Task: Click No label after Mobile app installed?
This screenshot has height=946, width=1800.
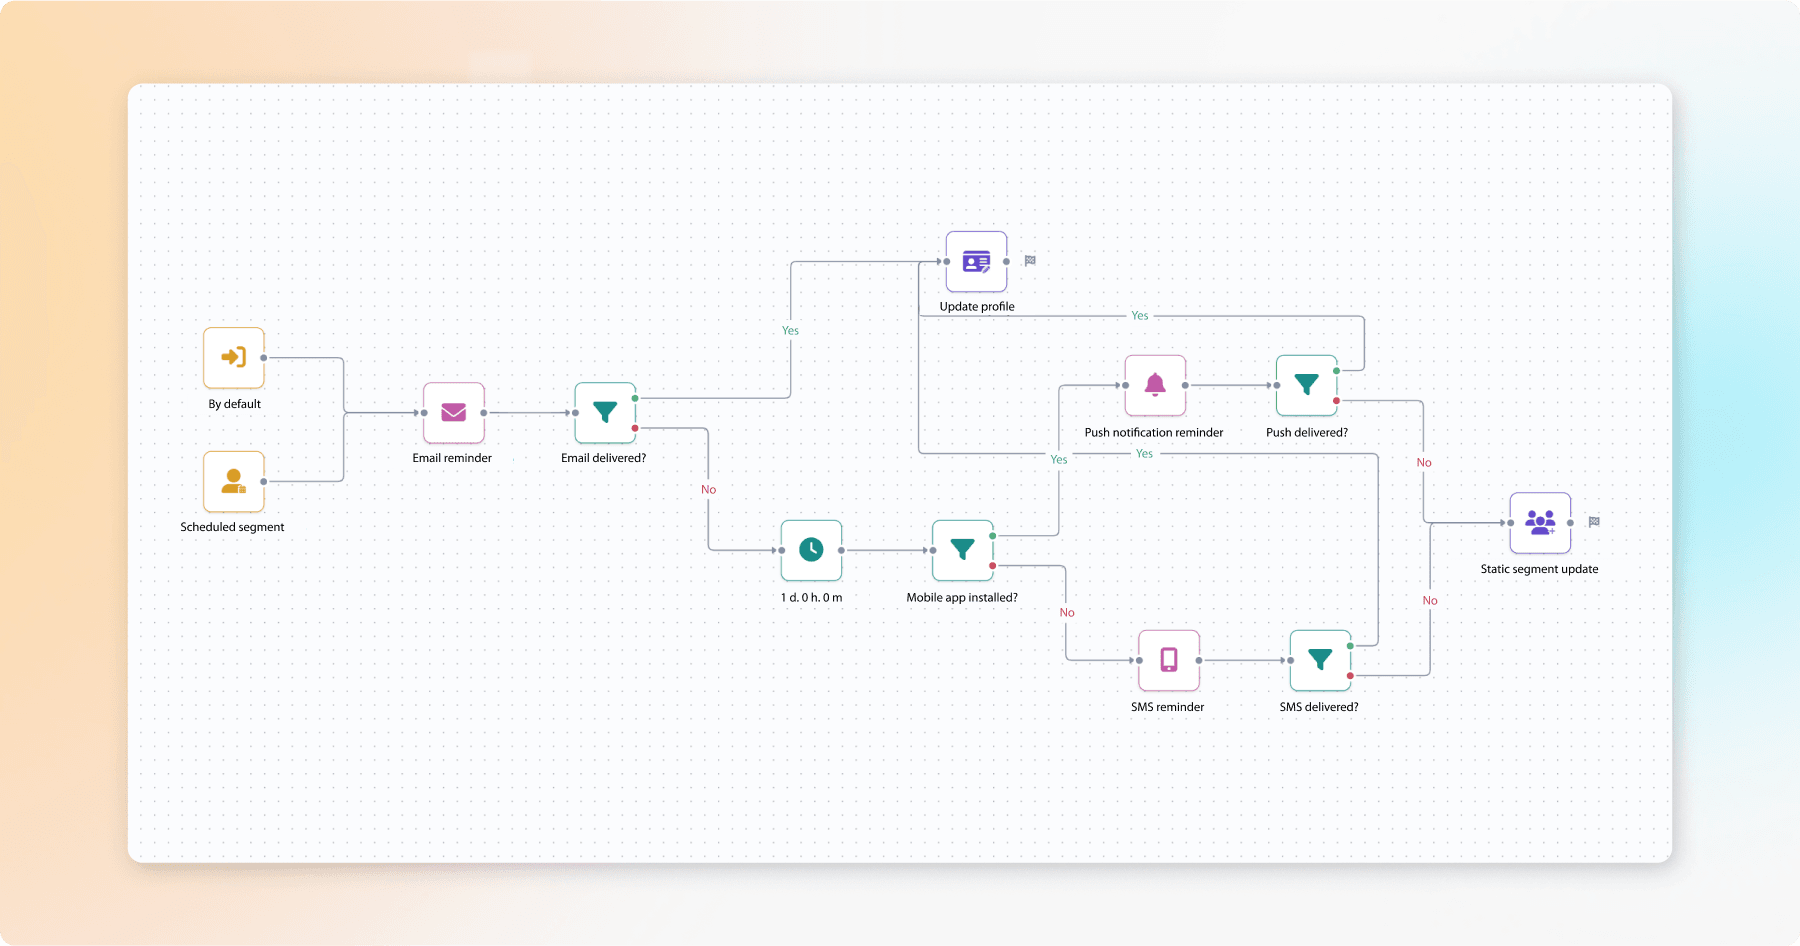Action: (1067, 613)
